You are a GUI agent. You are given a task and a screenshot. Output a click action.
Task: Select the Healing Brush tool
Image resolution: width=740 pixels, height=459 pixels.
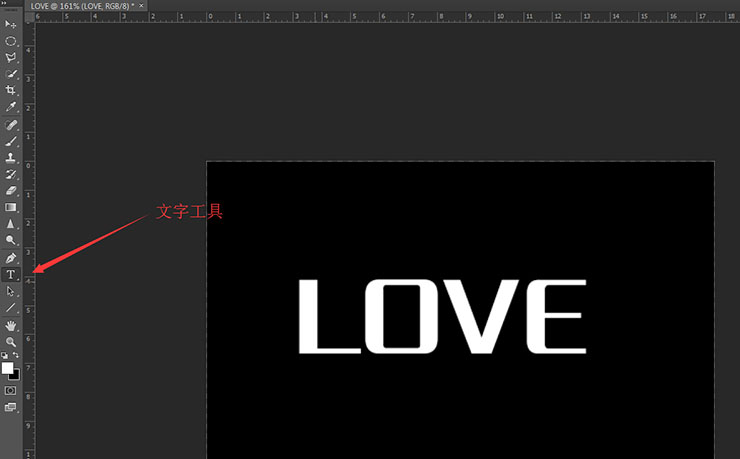11,126
